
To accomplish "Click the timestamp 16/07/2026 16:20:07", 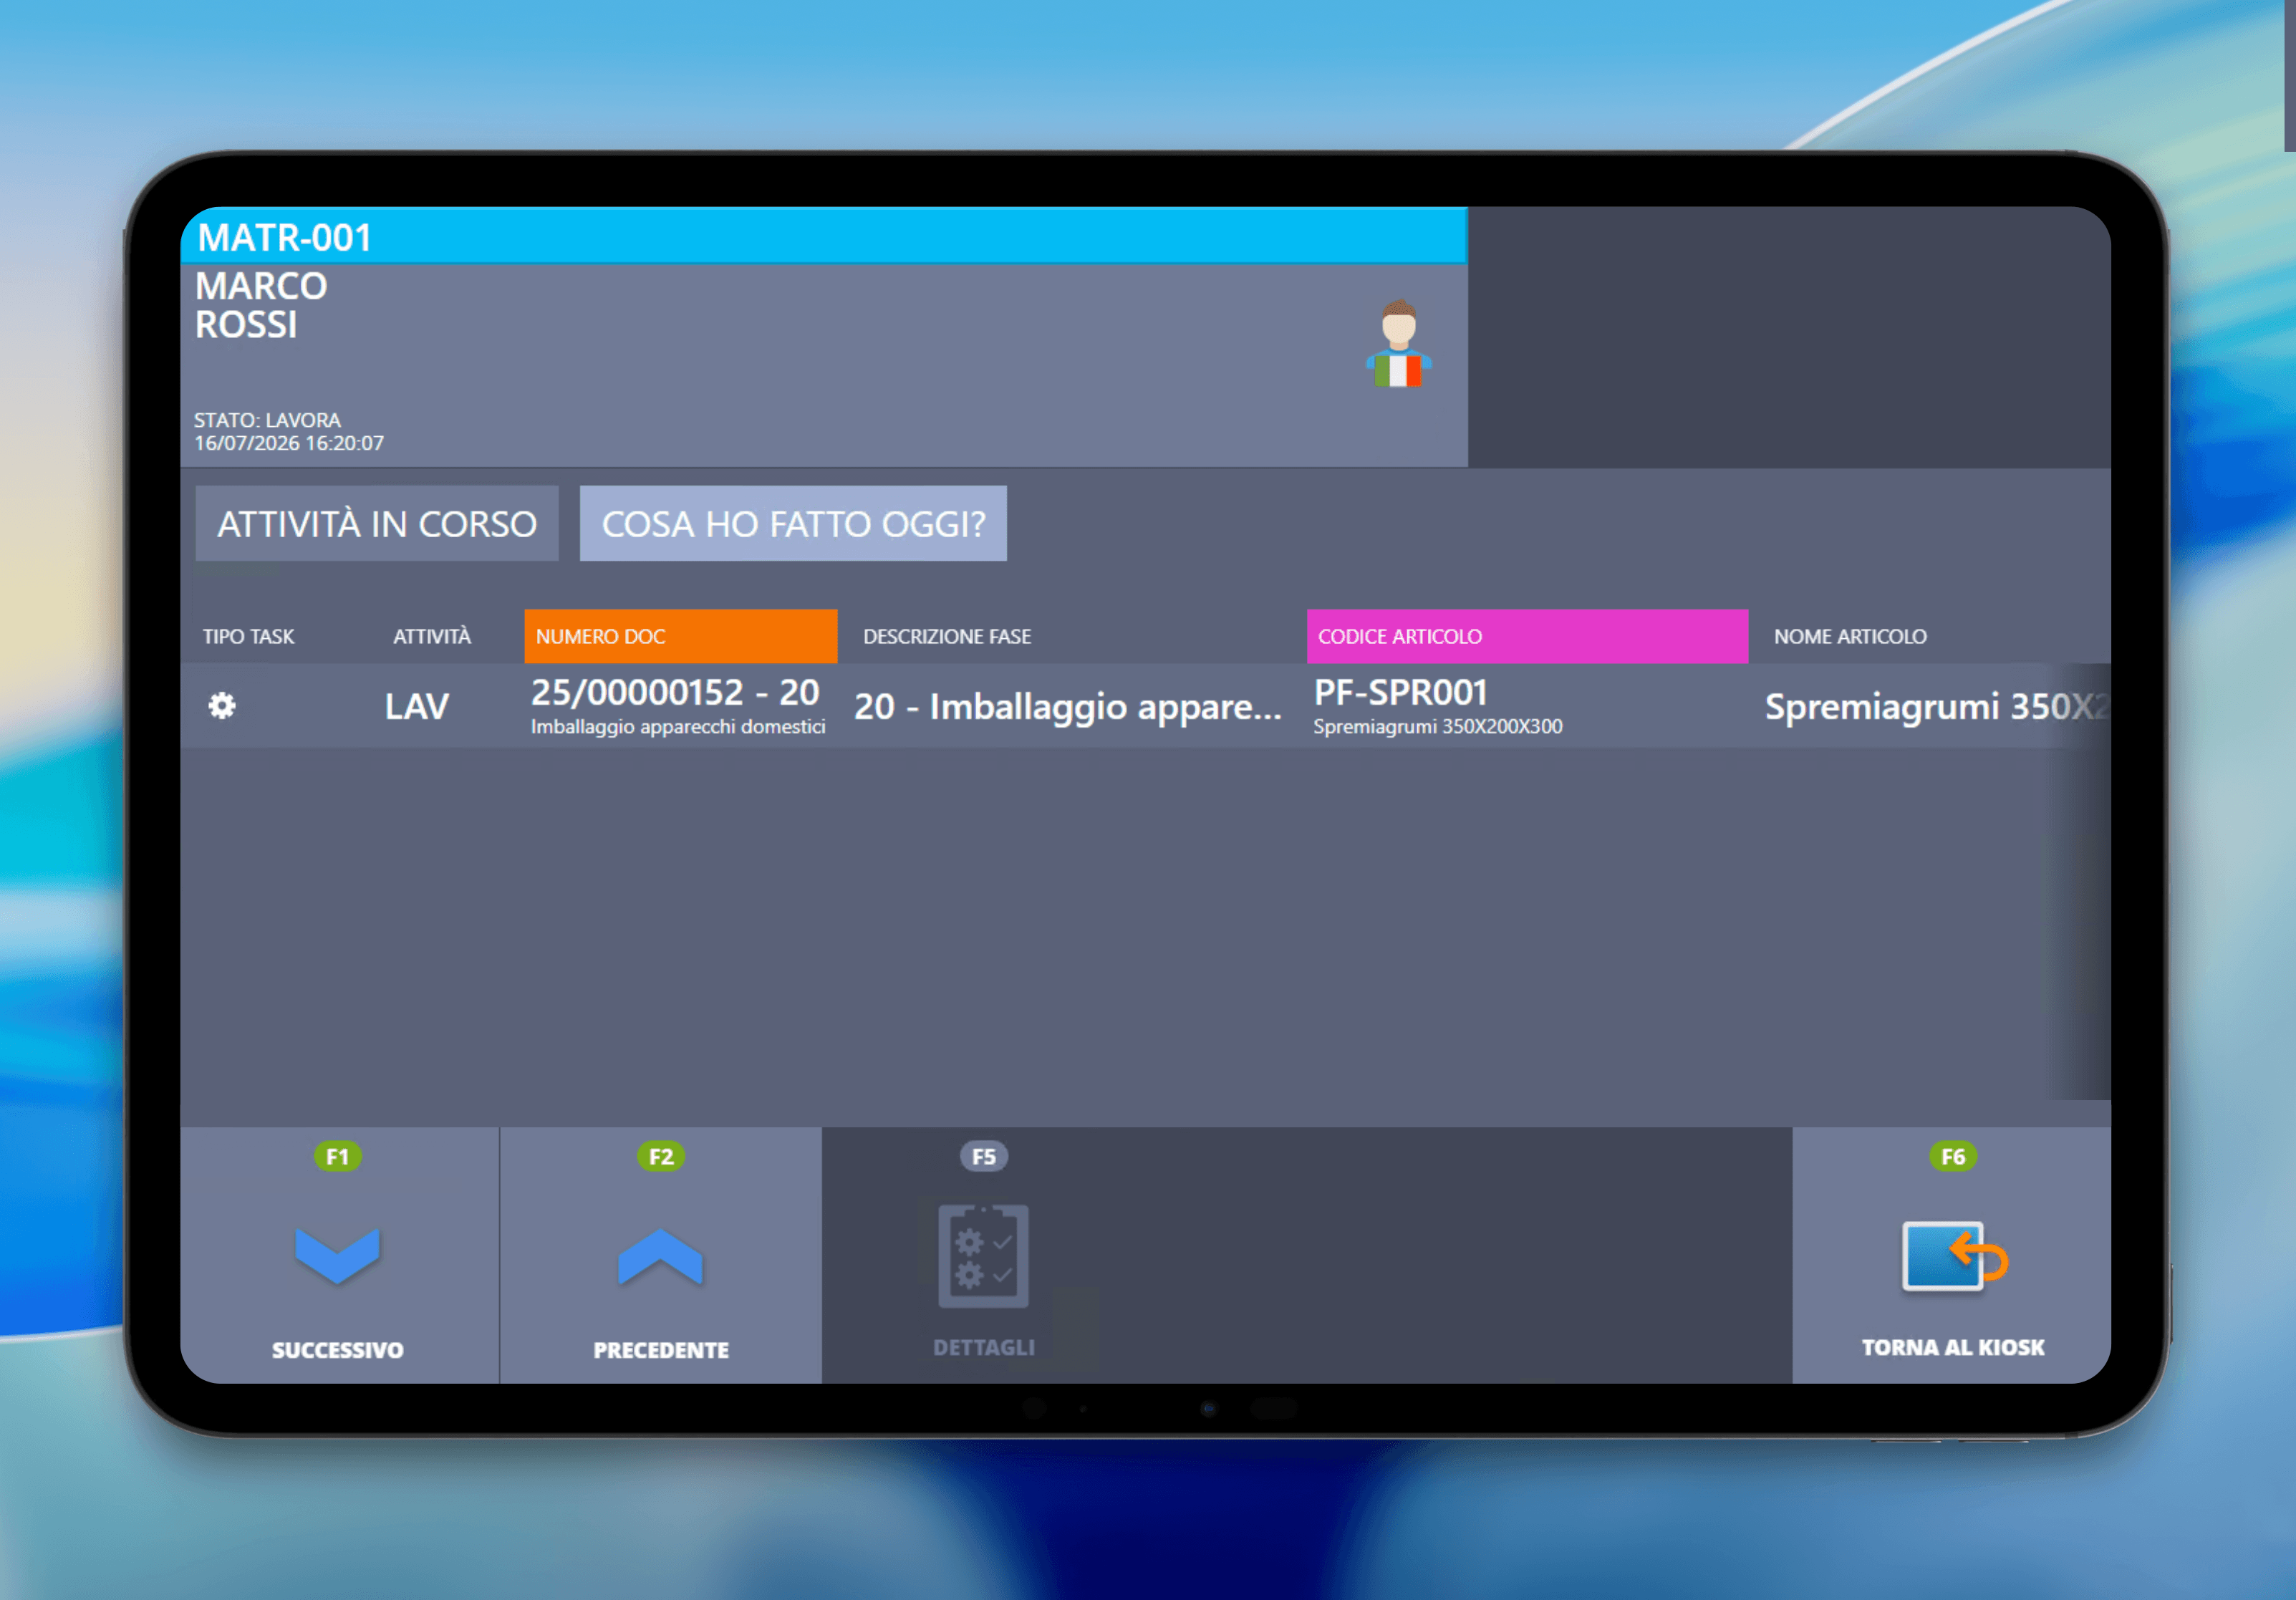I will [289, 443].
